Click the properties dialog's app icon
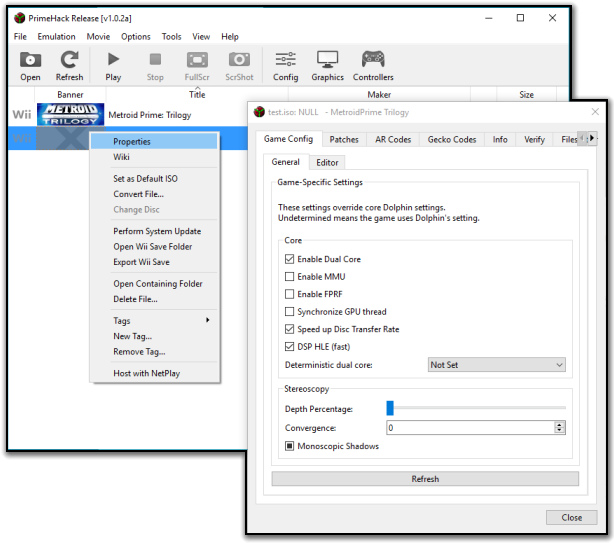The height and width of the screenshot is (543, 614). coord(259,112)
